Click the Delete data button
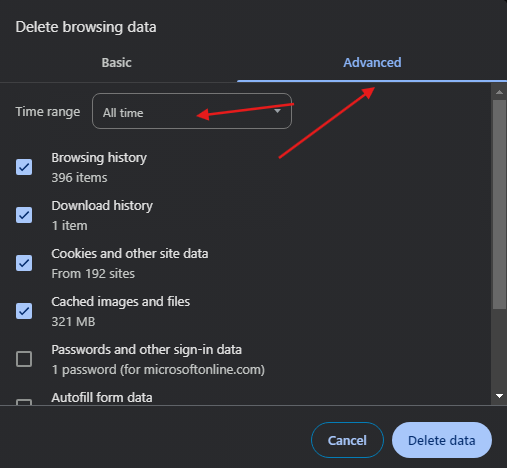The image size is (507, 468). click(442, 440)
